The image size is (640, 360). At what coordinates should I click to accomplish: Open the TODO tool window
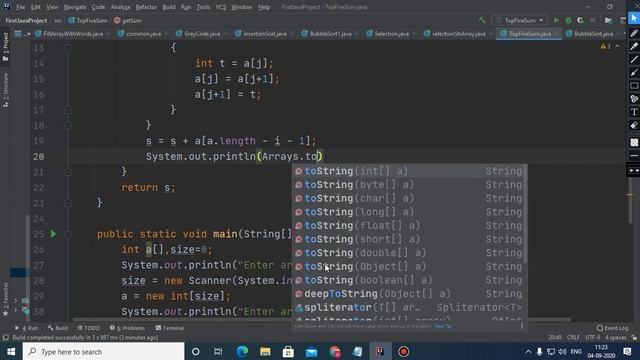click(x=89, y=328)
